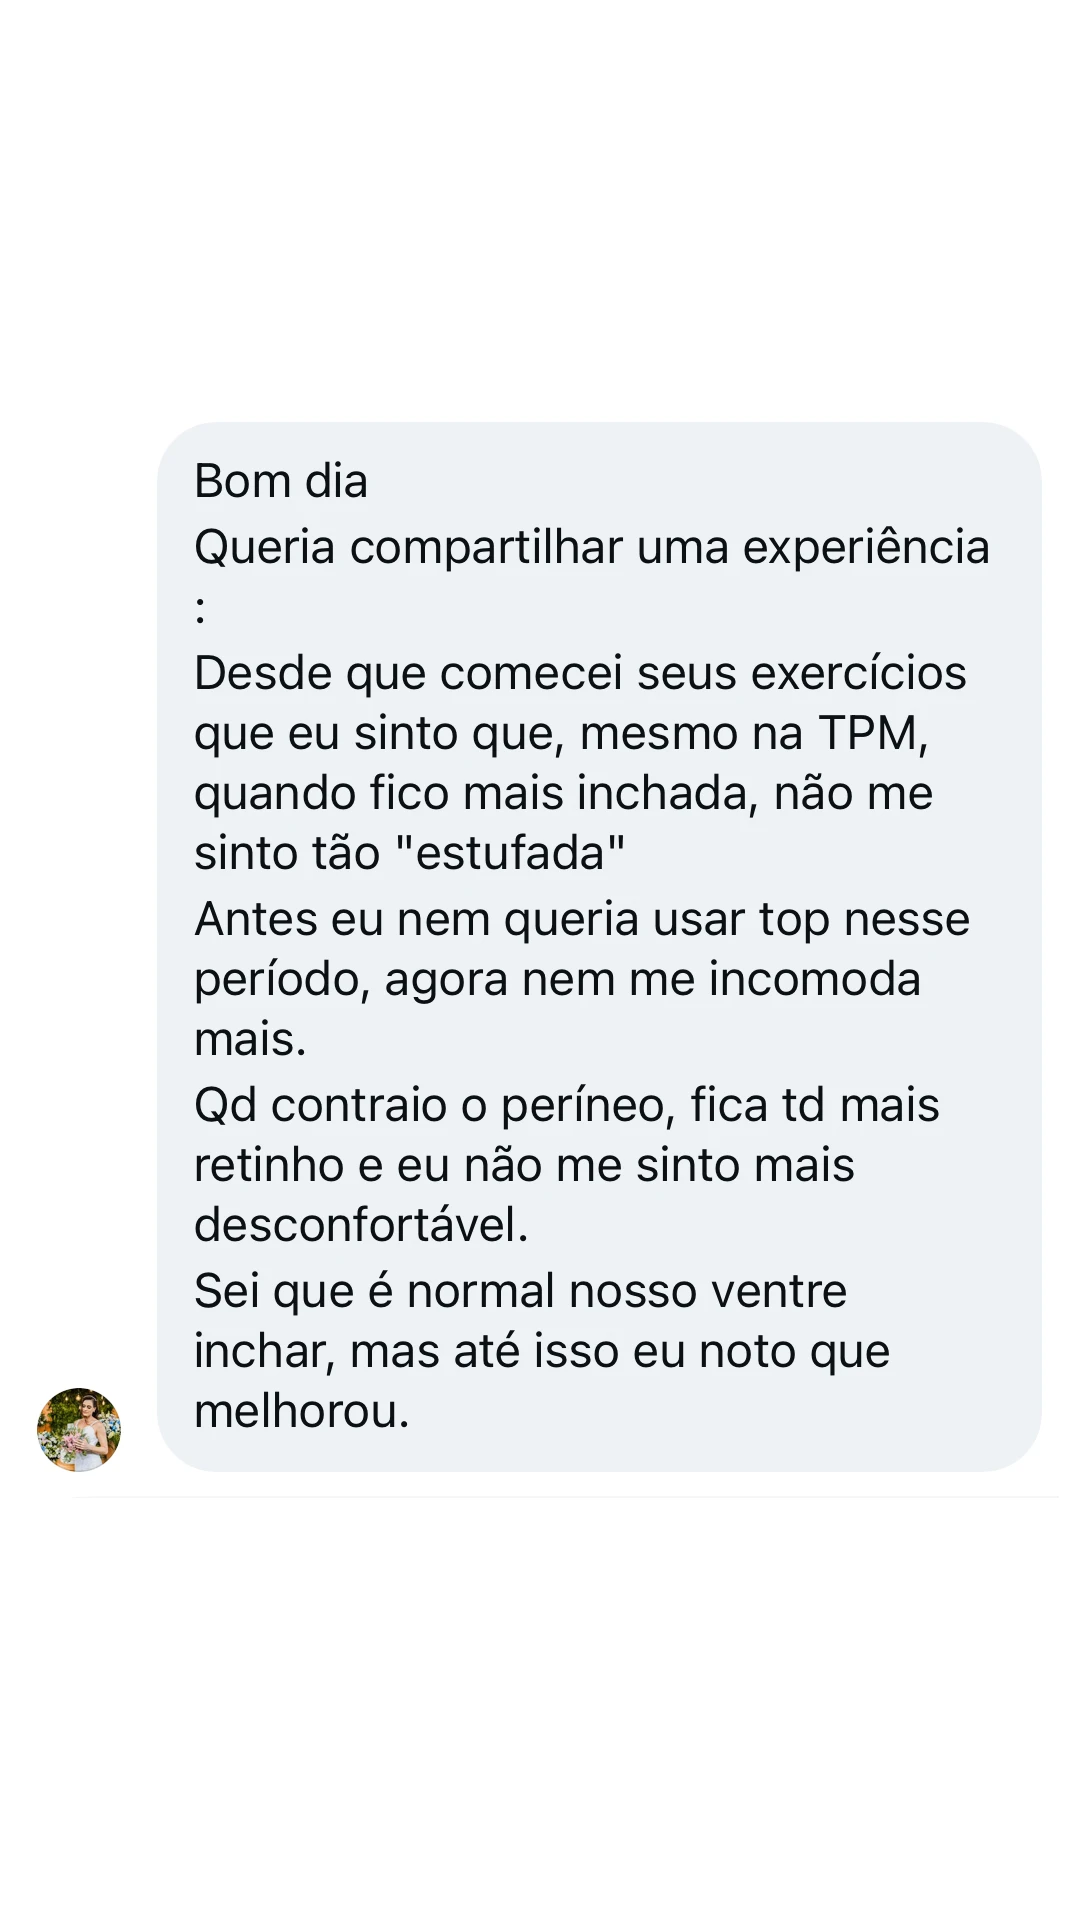Click the word "TPM," in the message
The image size is (1080, 1920).
pos(874,733)
